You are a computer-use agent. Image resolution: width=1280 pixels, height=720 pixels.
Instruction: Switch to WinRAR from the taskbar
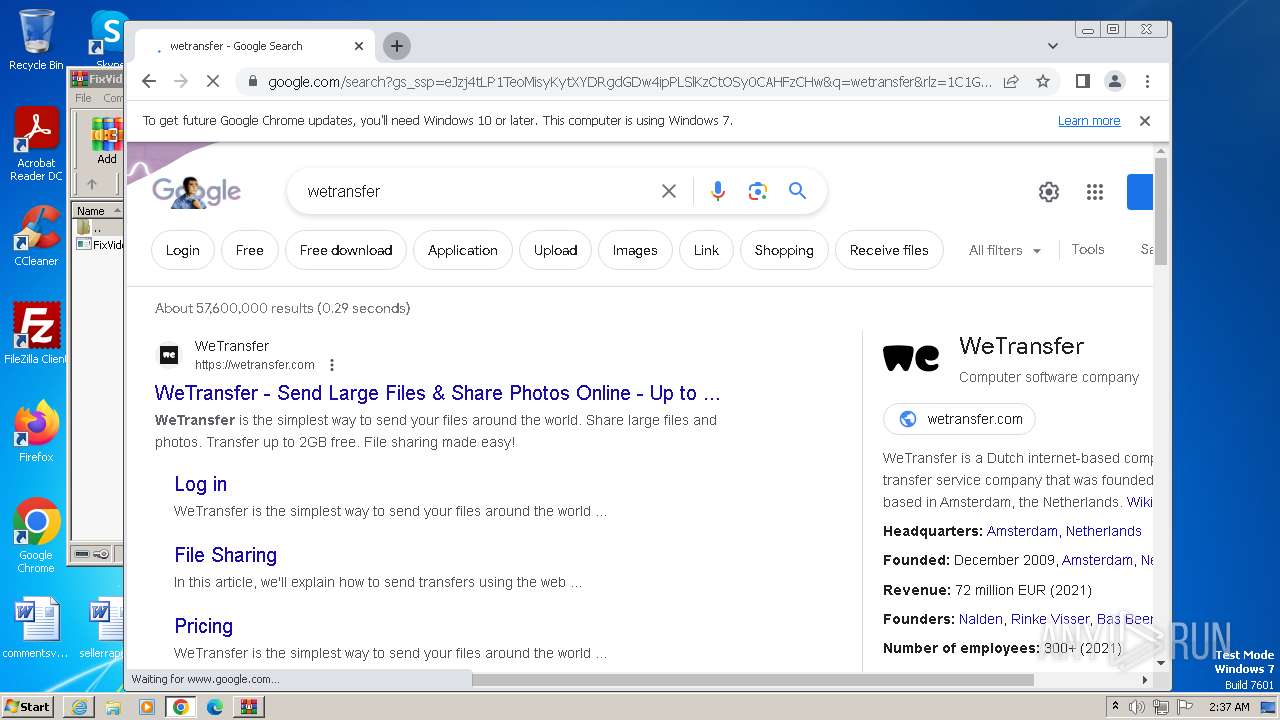249,707
